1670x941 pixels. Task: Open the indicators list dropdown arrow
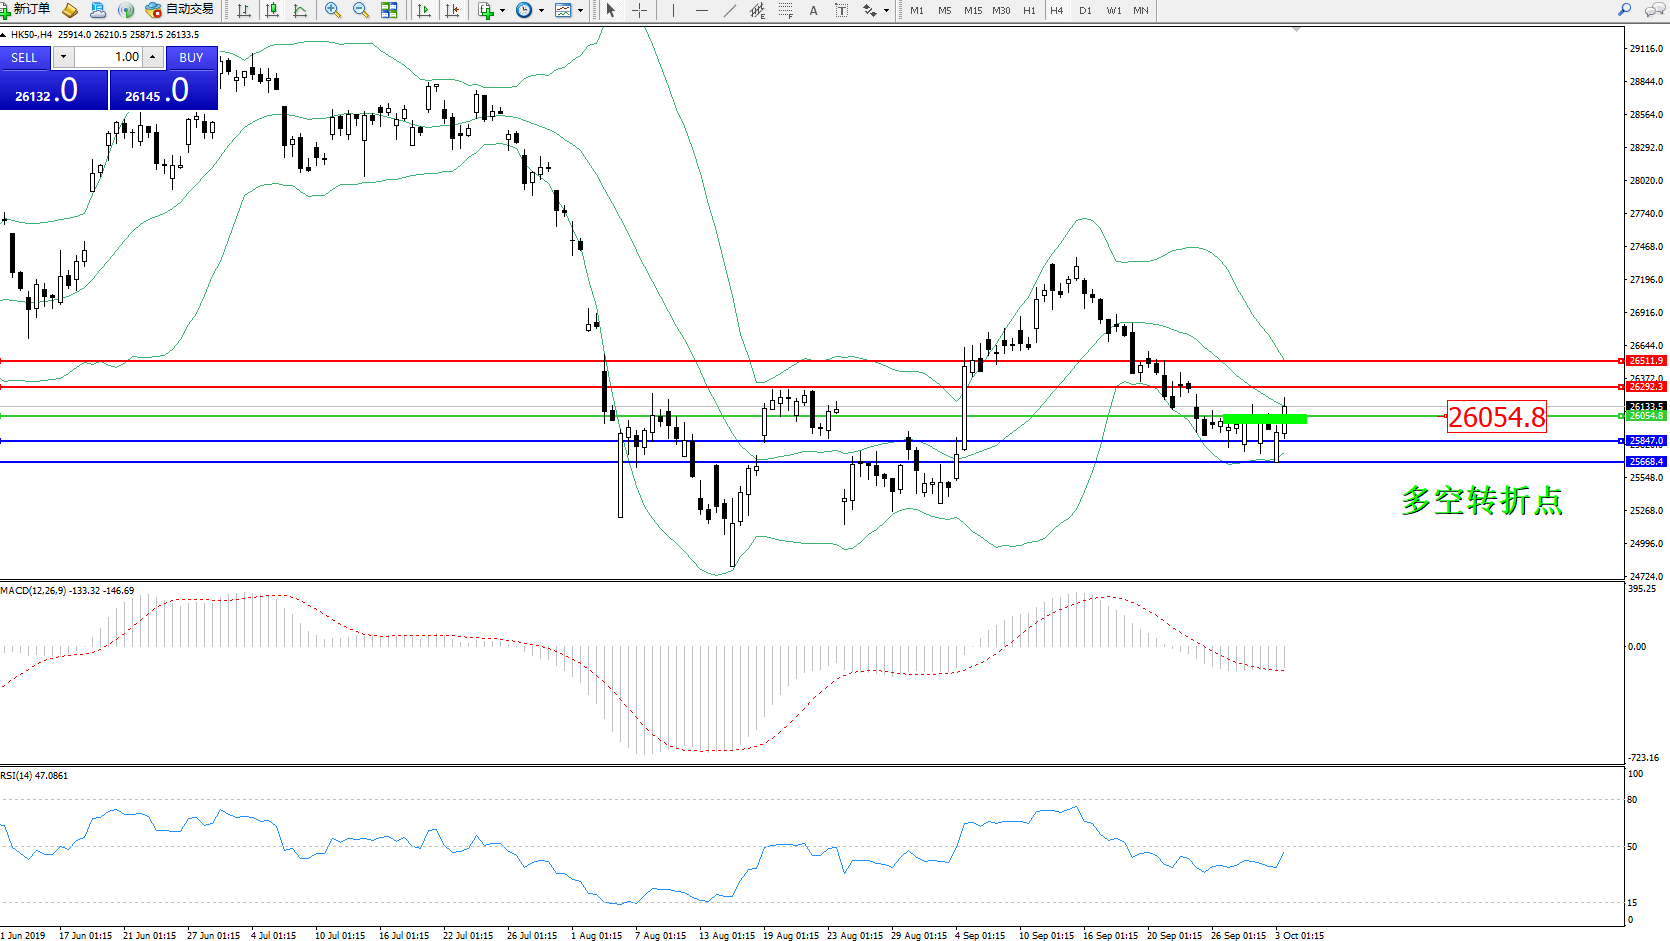tap(502, 10)
